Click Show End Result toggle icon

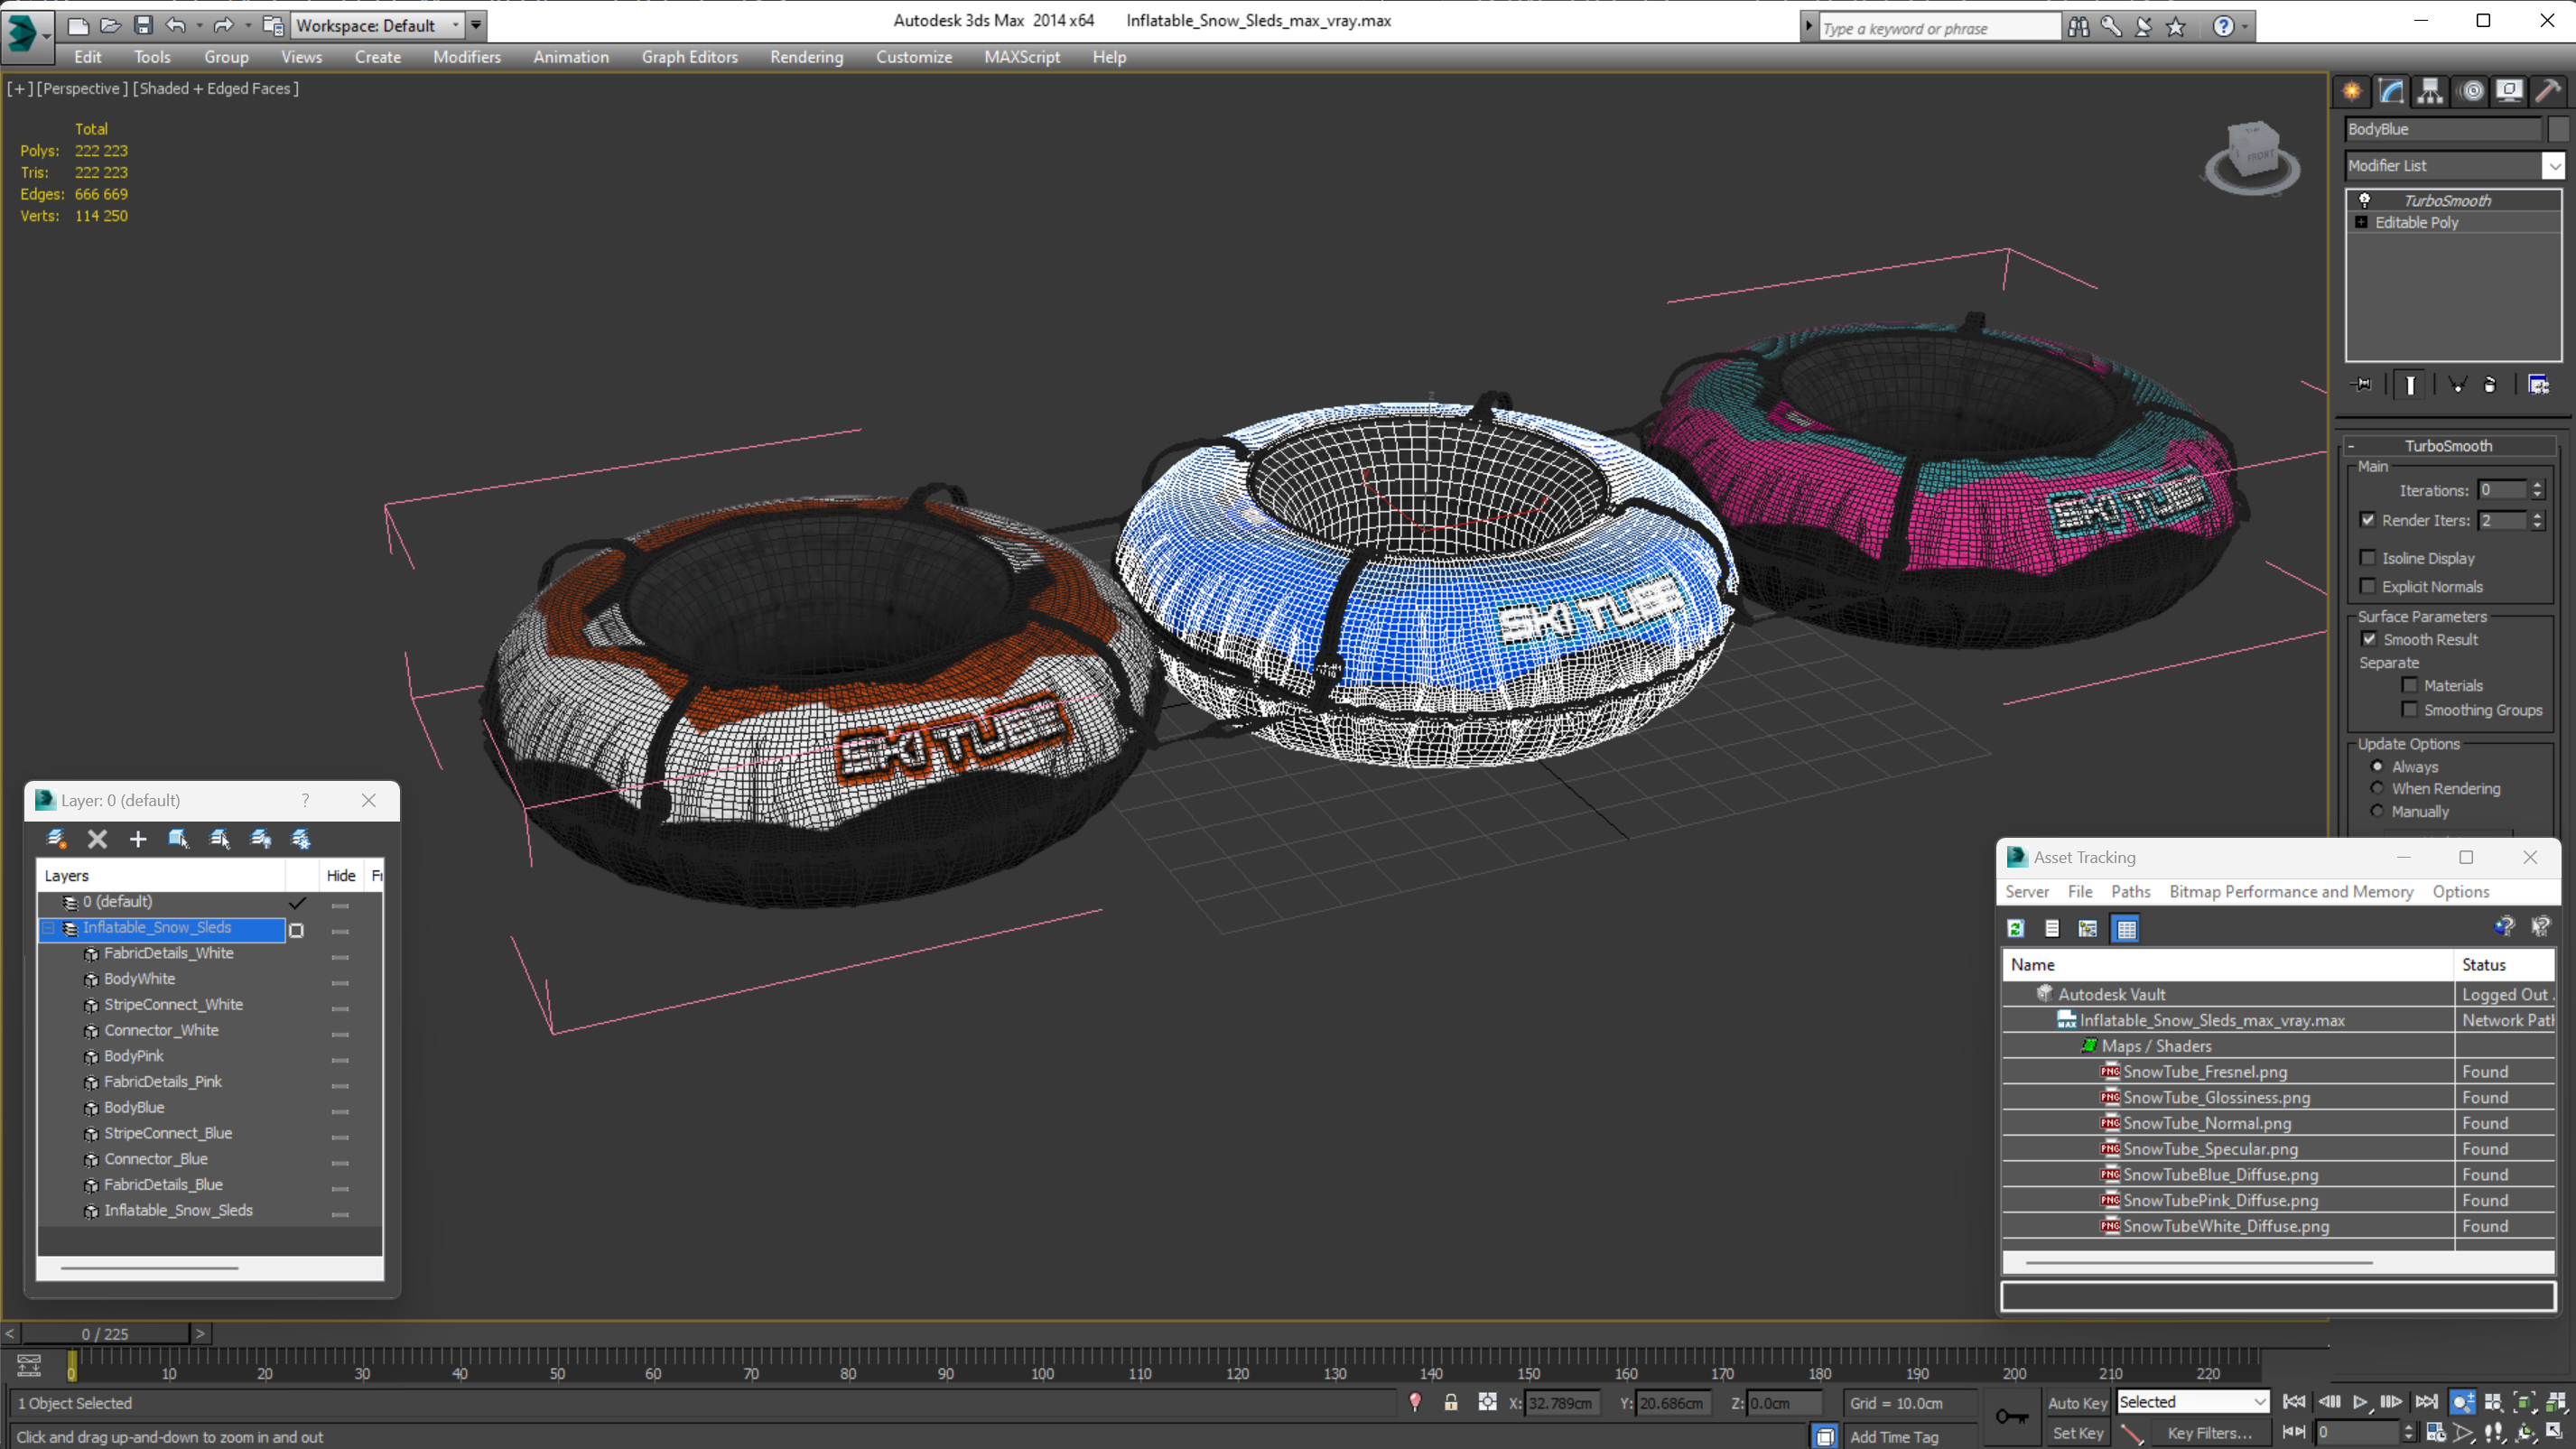click(2410, 384)
